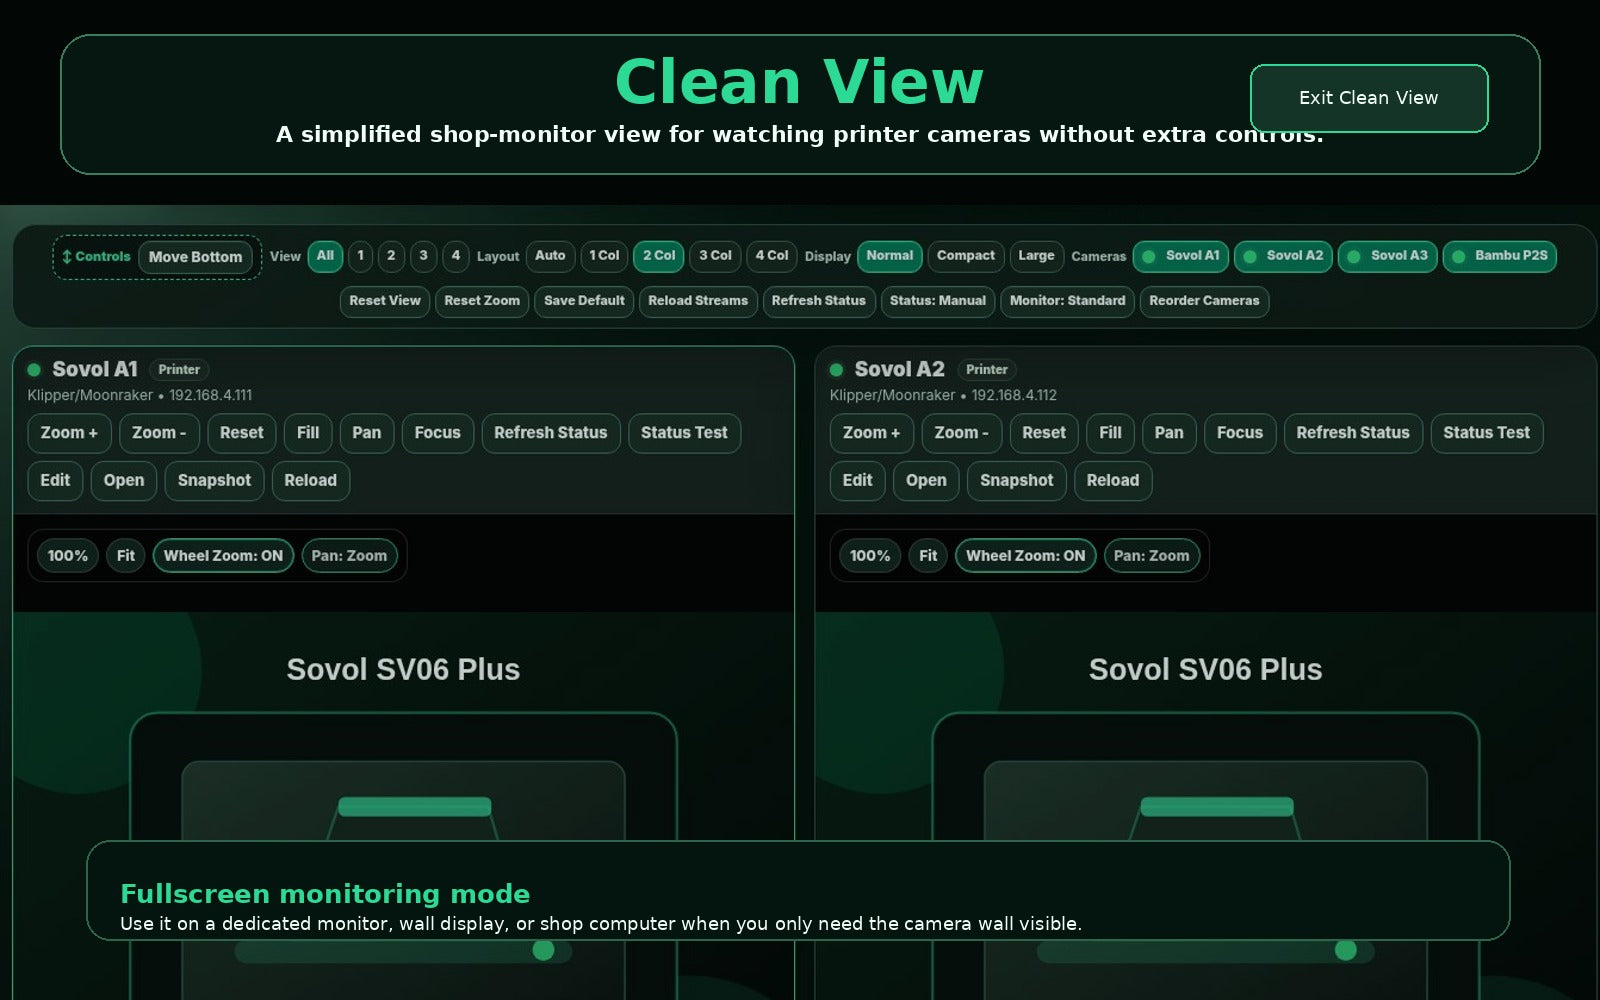Screen dimensions: 1600x1000
Task: Set display to Large
Action: point(1036,256)
